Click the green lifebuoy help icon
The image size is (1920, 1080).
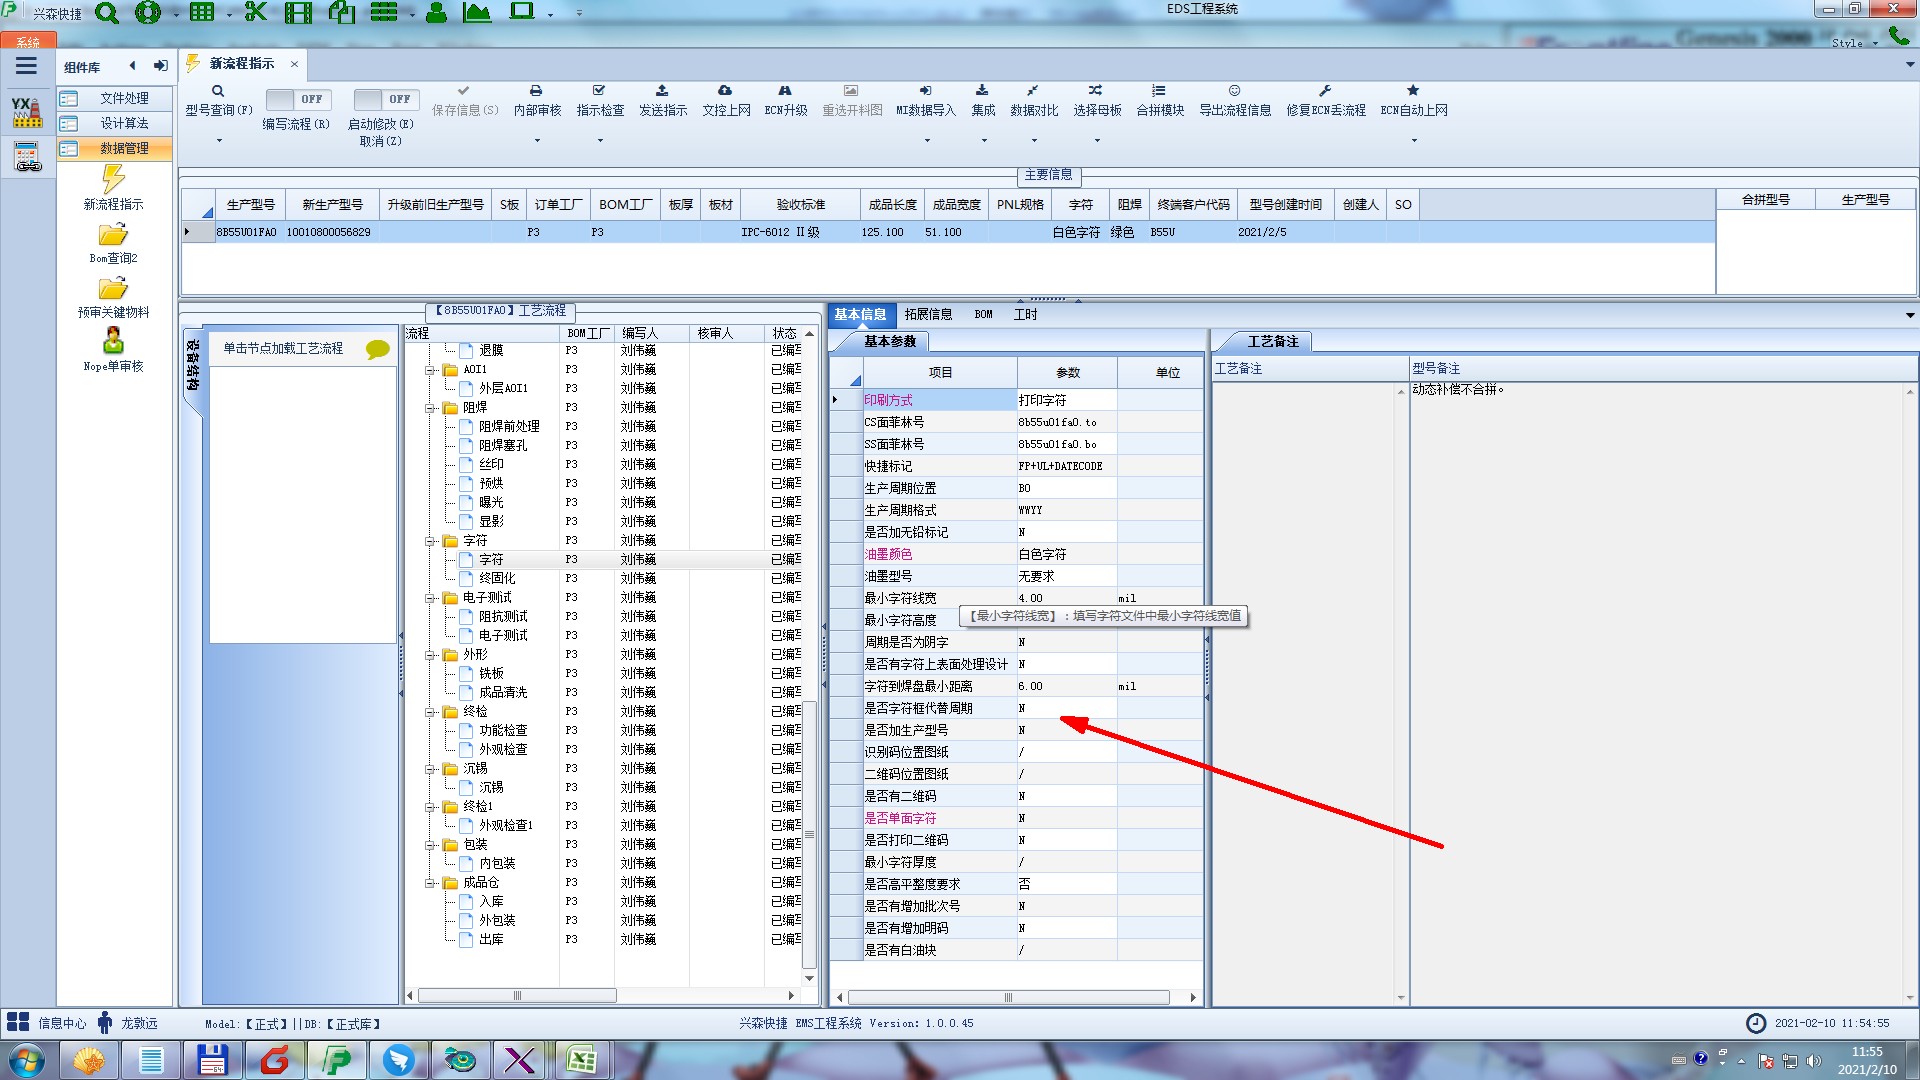point(148,13)
